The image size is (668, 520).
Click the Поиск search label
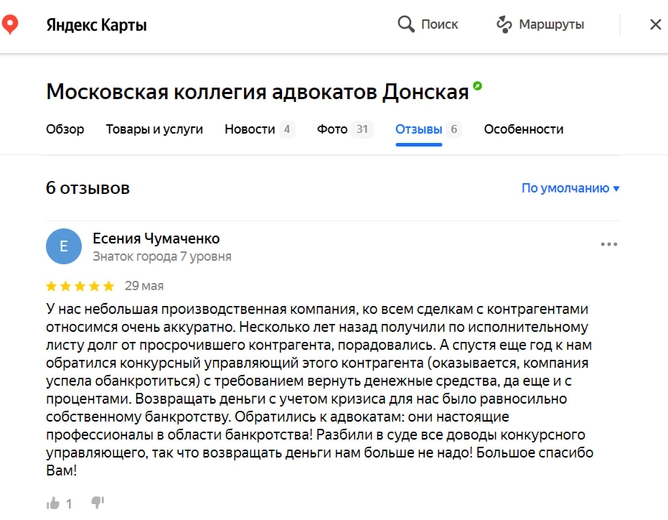(x=439, y=24)
